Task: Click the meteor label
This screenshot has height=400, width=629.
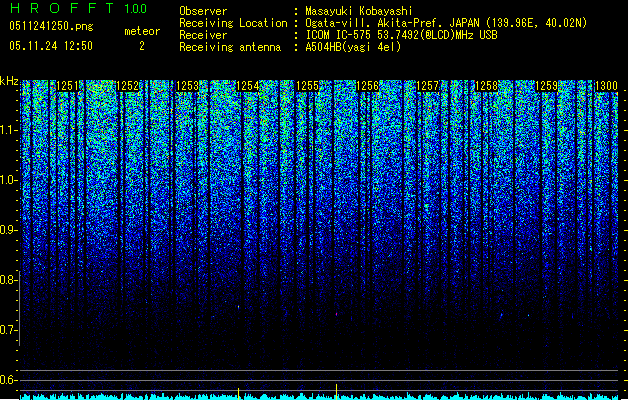Action: (x=142, y=31)
